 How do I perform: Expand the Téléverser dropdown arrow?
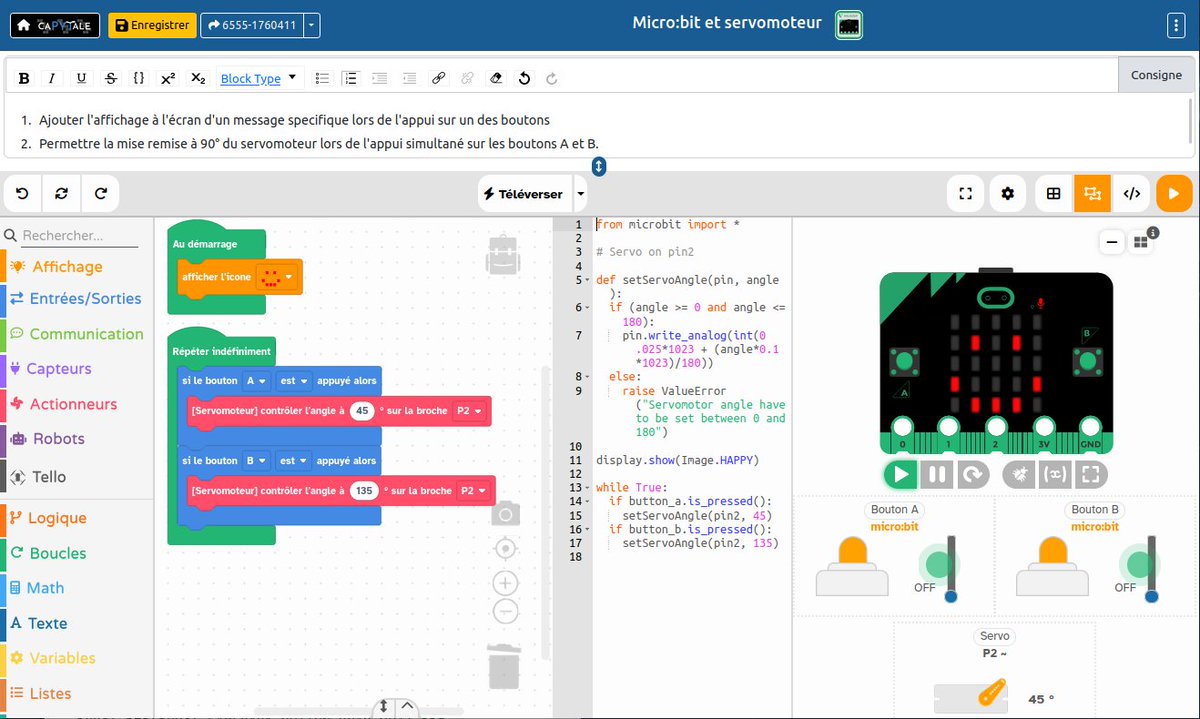pyautogui.click(x=580, y=194)
